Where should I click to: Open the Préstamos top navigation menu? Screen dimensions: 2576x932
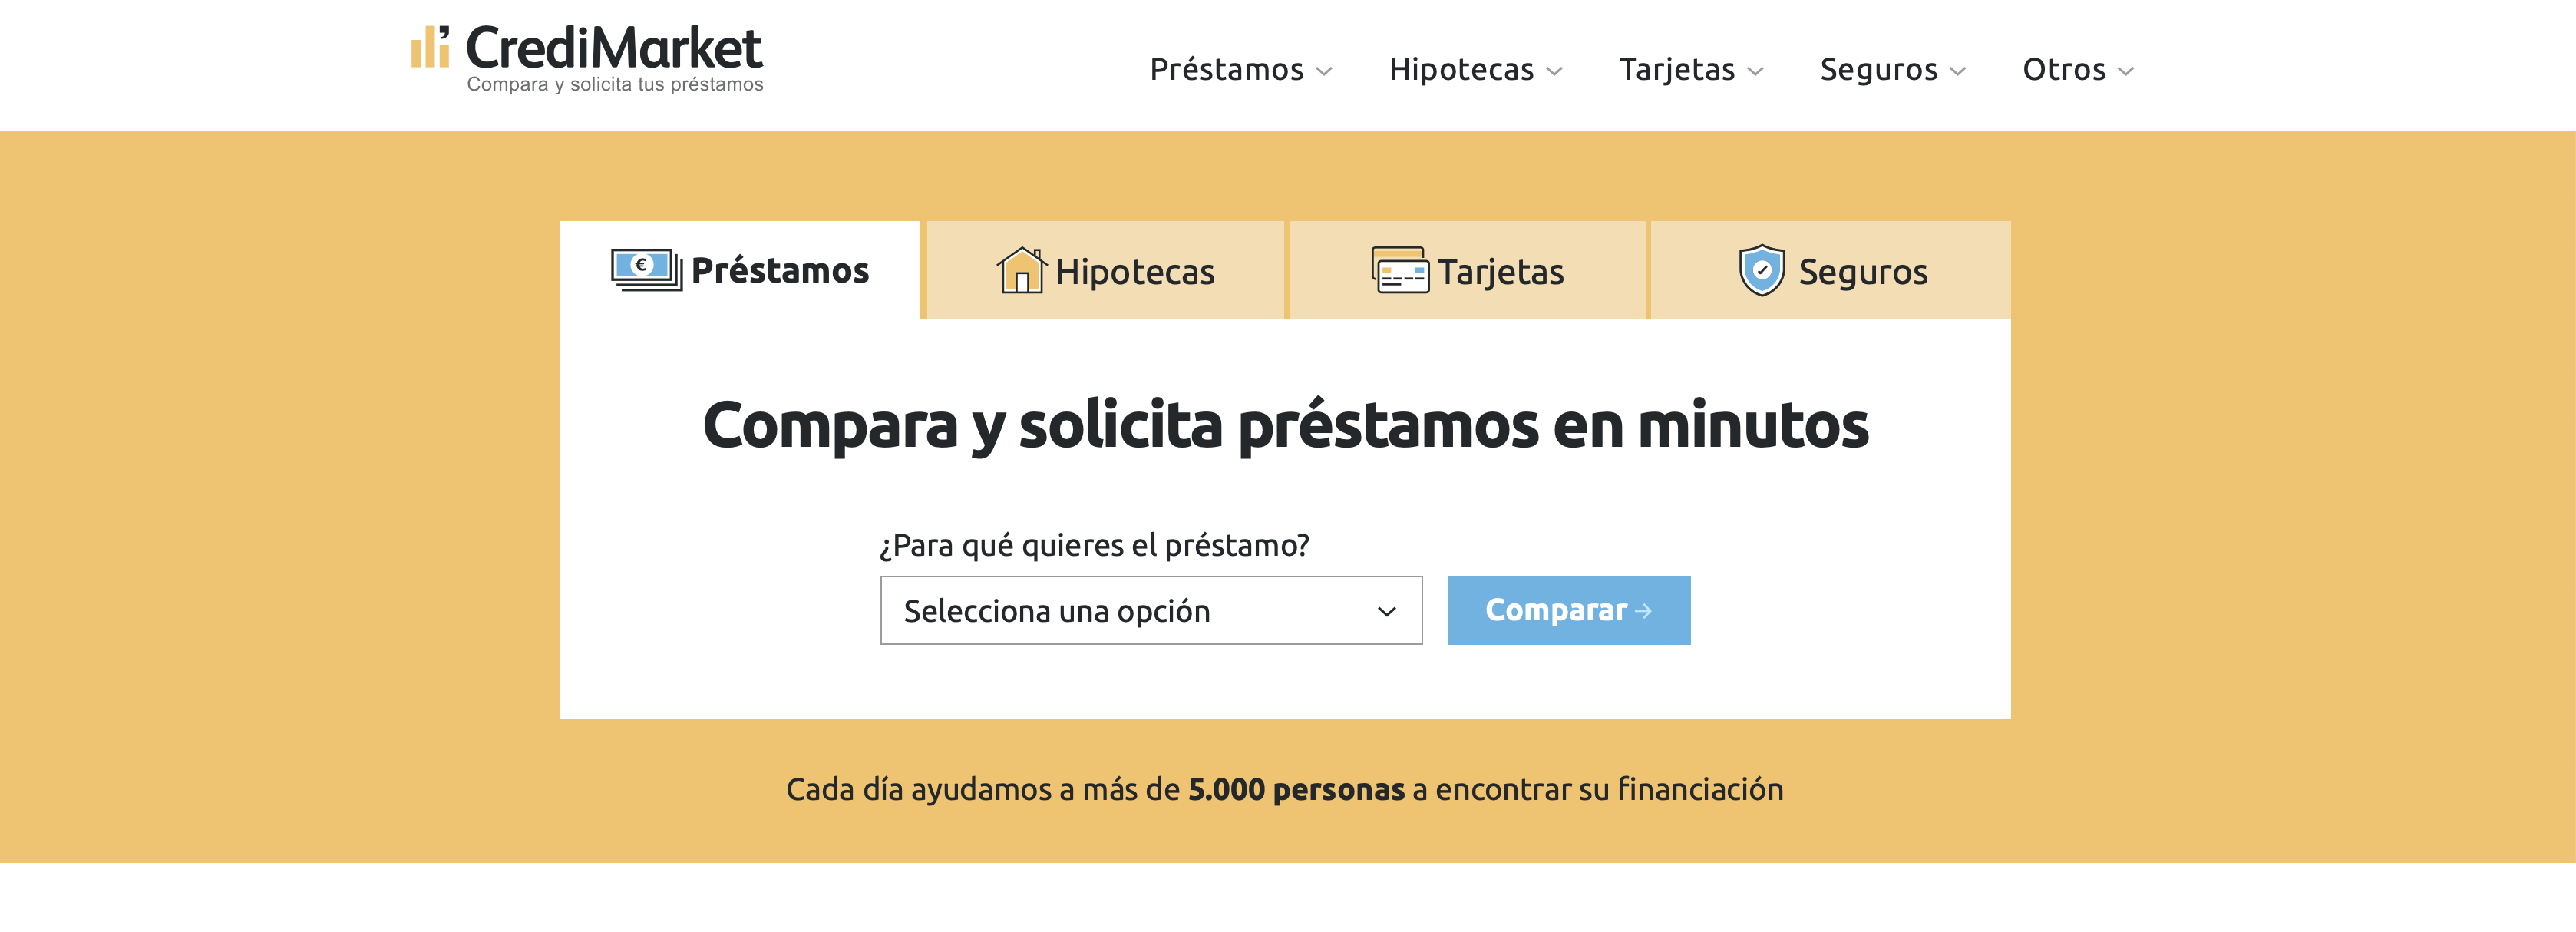(x=1226, y=70)
